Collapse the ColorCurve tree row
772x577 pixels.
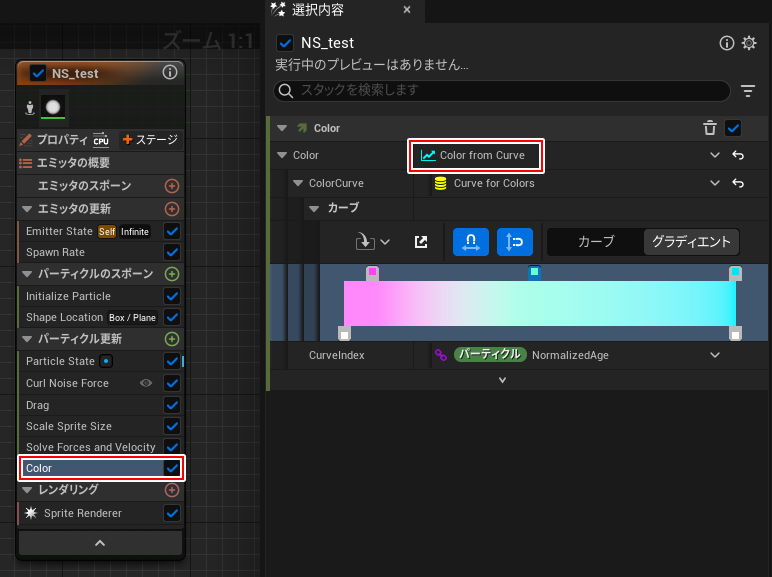point(298,184)
